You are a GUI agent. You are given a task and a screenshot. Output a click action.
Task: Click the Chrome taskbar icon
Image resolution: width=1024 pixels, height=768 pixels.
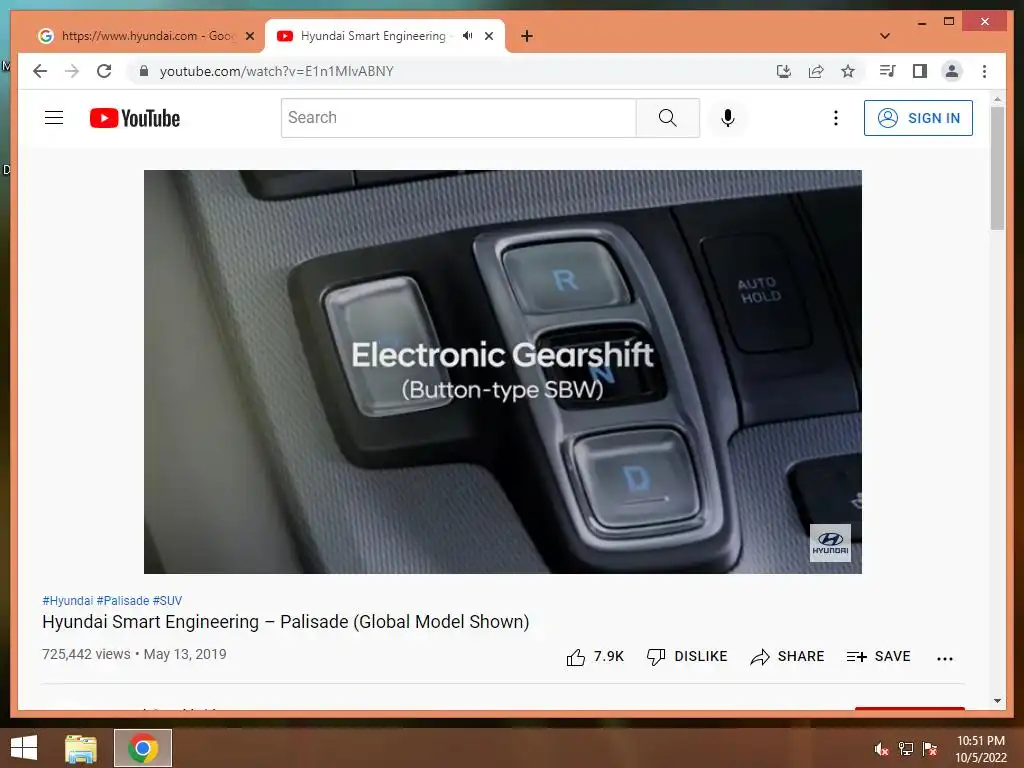click(x=143, y=748)
